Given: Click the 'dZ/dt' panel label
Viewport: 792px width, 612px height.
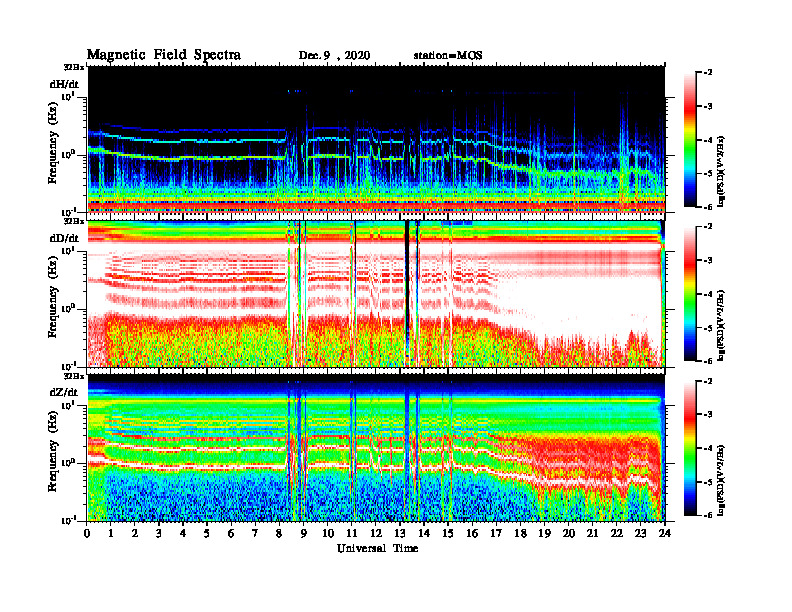Looking at the screenshot, I should pyautogui.click(x=64, y=392).
